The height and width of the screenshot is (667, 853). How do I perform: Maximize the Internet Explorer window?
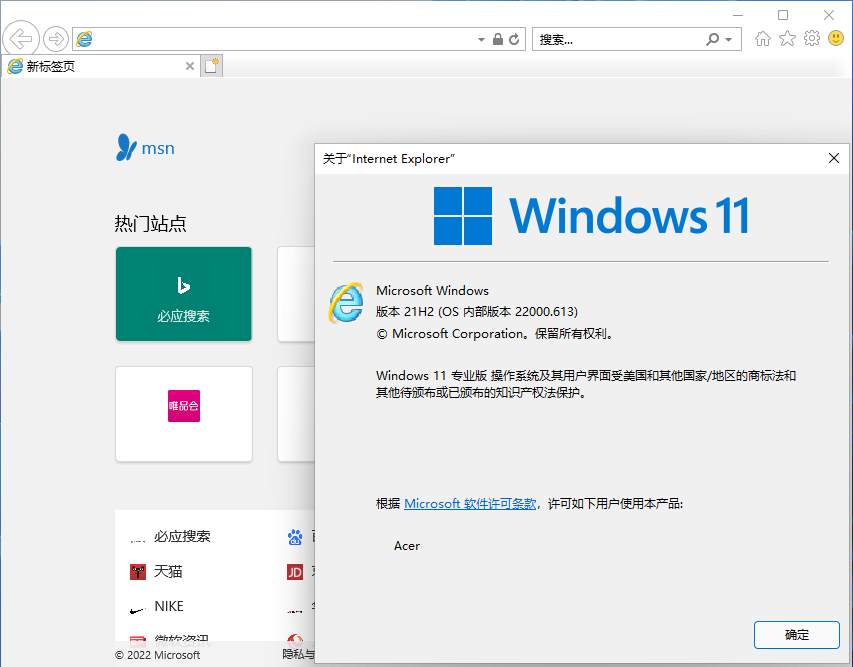coord(783,15)
